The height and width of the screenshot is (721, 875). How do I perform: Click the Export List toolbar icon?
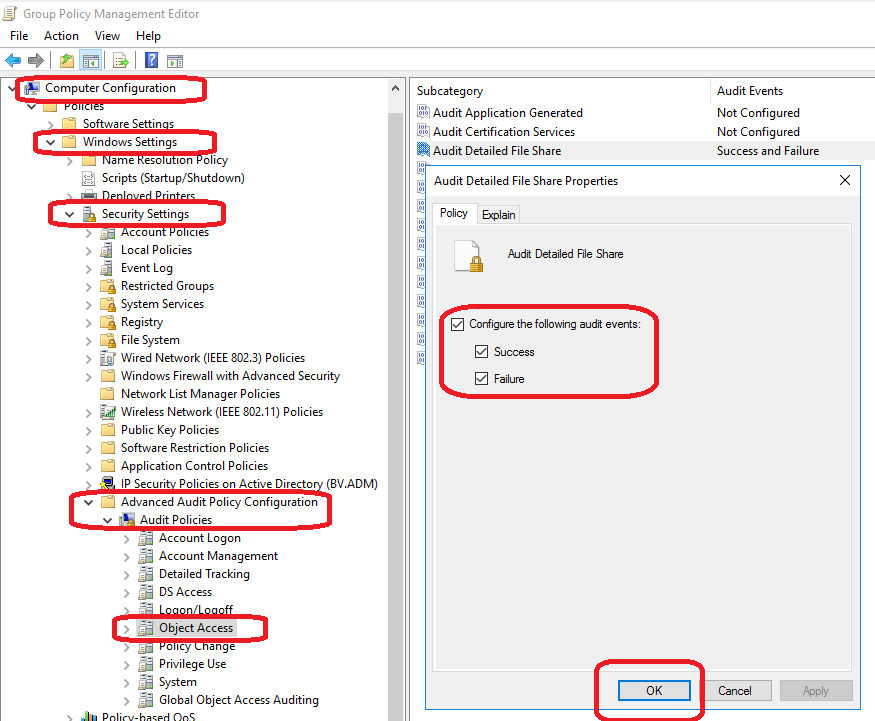coord(121,61)
